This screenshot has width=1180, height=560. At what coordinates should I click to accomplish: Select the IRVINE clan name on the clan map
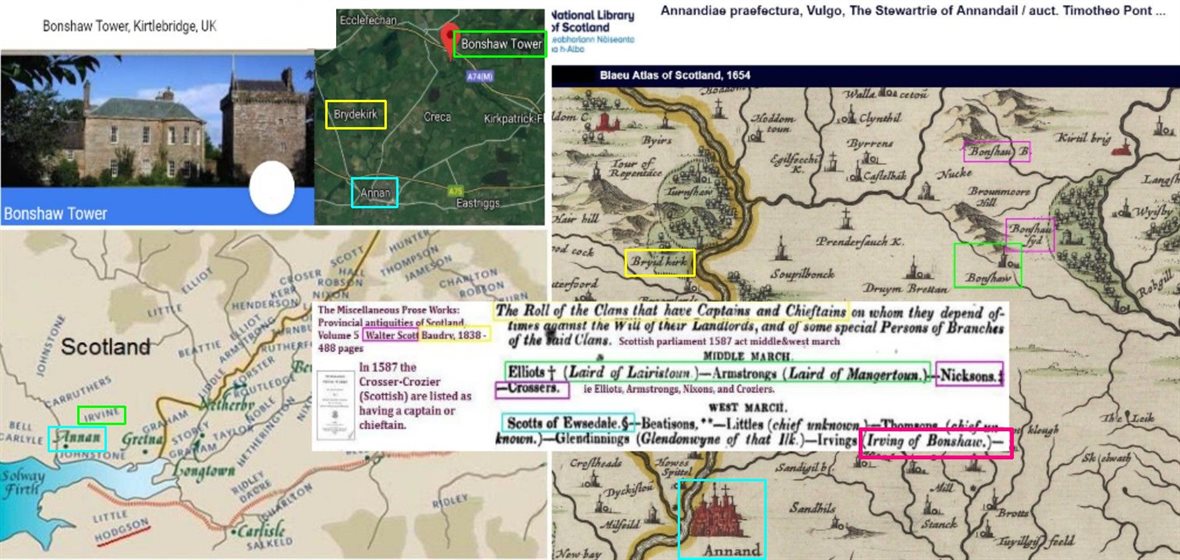click(x=102, y=414)
